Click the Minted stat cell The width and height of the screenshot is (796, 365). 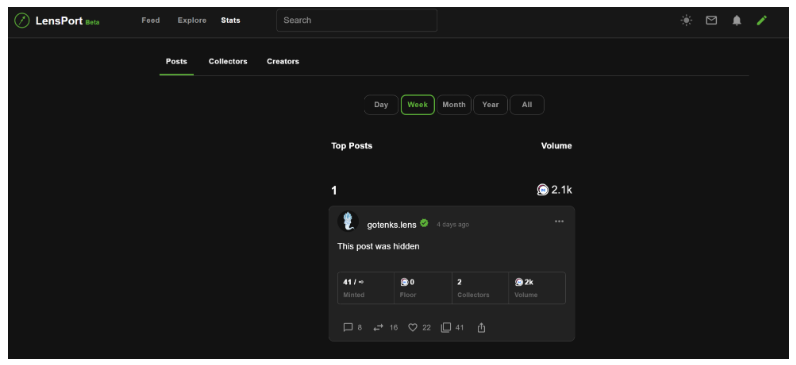click(x=366, y=288)
